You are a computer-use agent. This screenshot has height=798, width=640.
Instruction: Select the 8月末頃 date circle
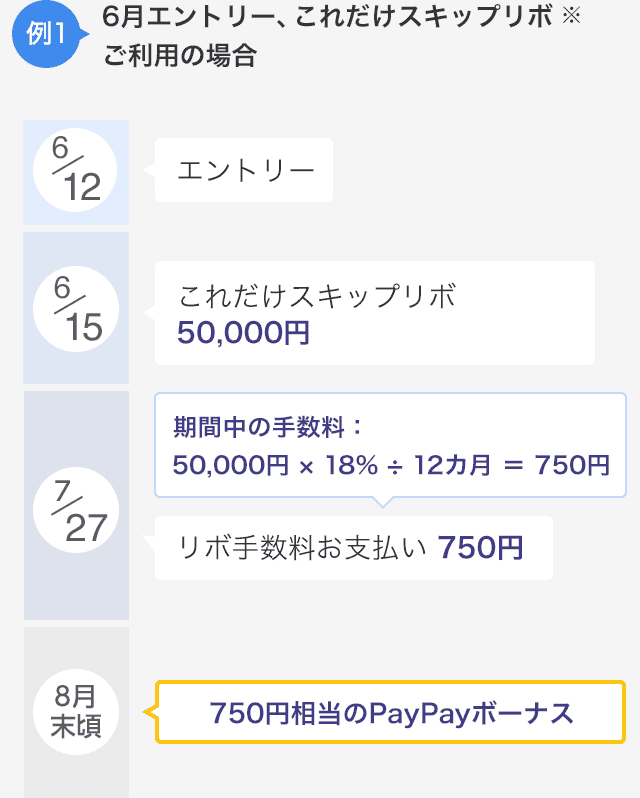click(76, 711)
